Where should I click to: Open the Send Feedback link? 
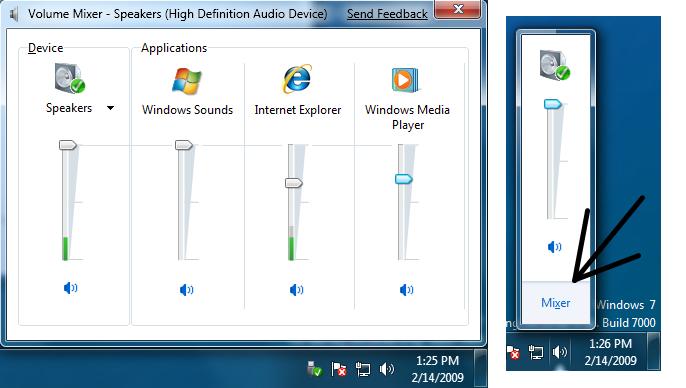(x=387, y=14)
